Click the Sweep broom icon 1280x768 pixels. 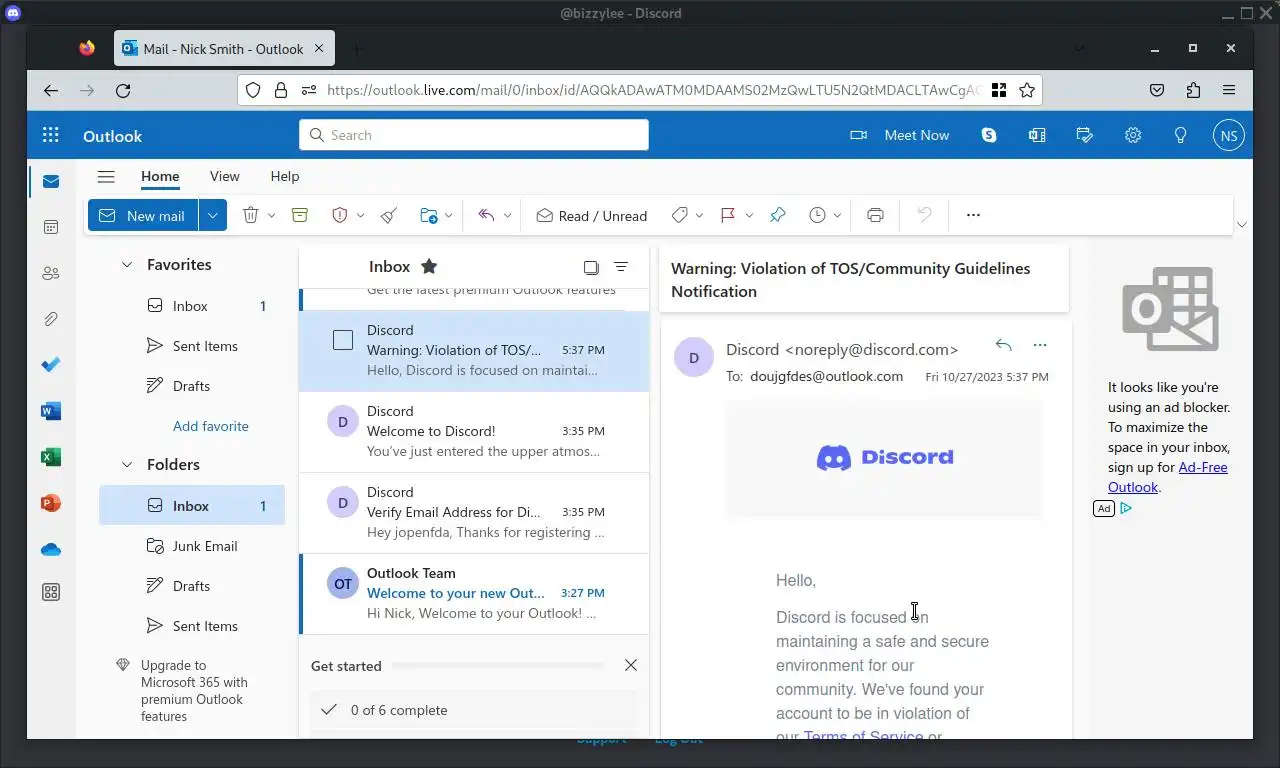[390, 215]
